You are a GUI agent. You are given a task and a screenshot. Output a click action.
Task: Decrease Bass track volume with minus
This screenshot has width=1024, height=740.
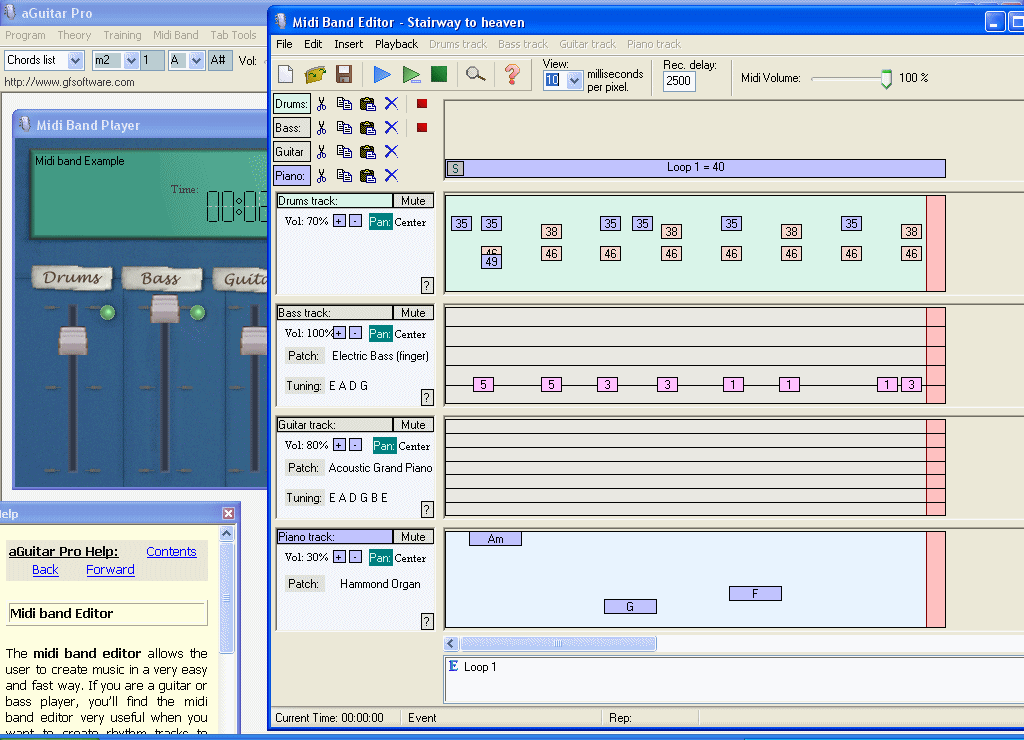pyautogui.click(x=355, y=333)
